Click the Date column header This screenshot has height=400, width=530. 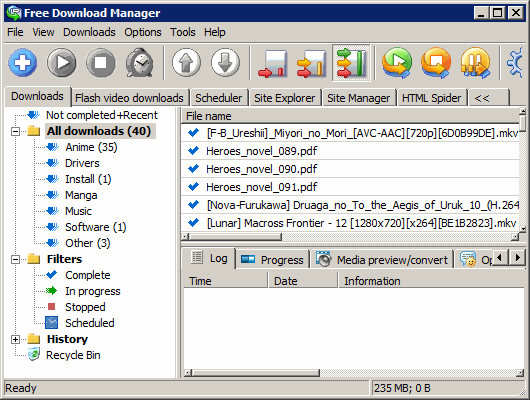click(x=303, y=281)
